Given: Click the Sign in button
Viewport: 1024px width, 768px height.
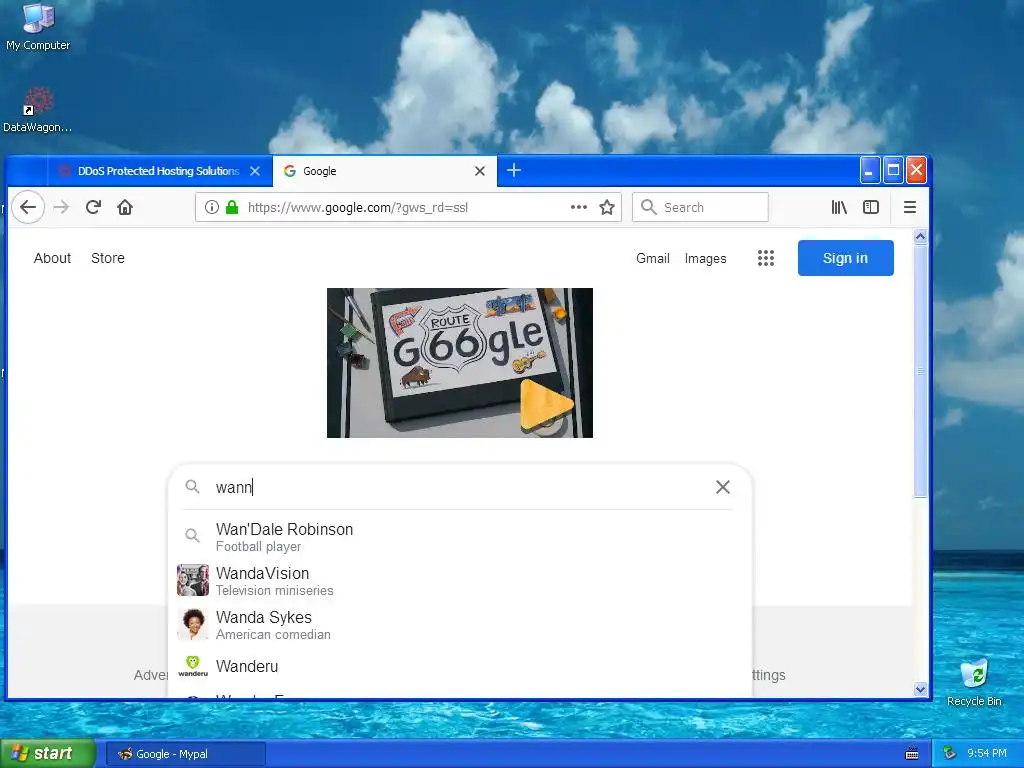Looking at the screenshot, I should [x=846, y=258].
